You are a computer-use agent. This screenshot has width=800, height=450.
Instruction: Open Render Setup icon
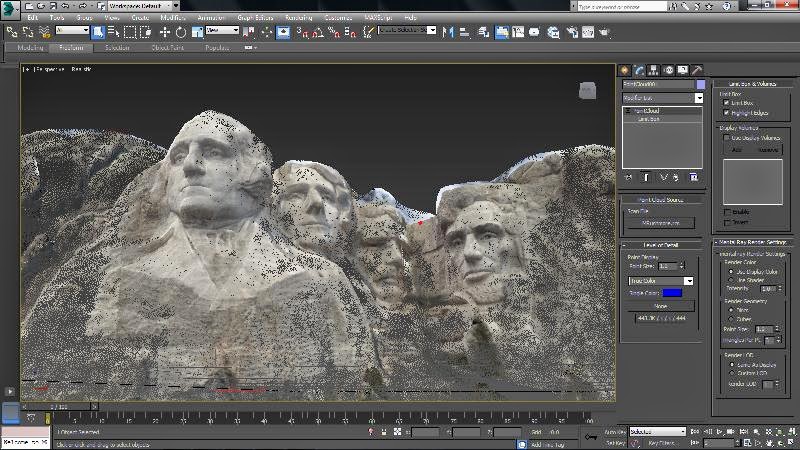coord(572,32)
